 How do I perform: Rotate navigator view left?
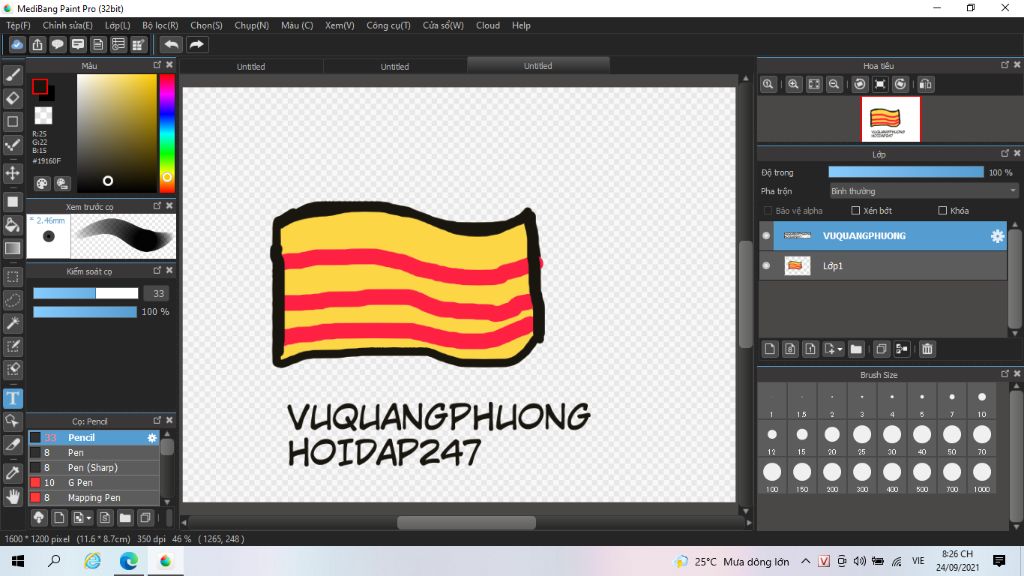tap(860, 84)
